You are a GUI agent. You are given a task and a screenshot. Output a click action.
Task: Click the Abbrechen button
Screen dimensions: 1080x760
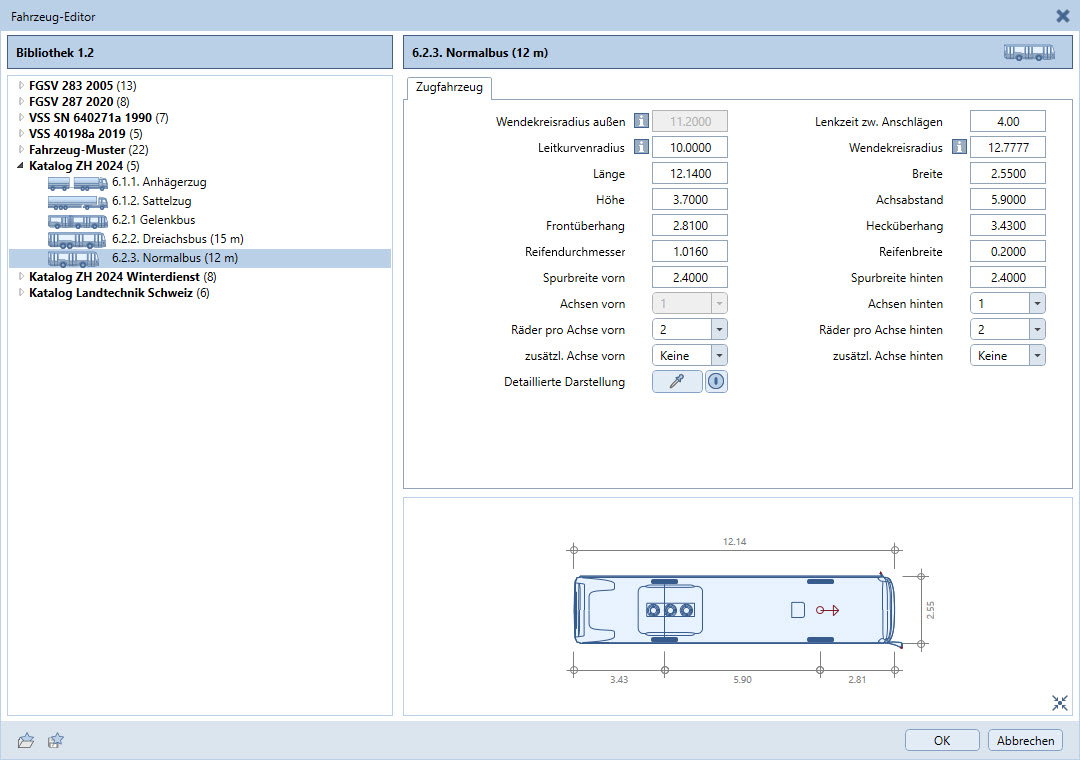pos(1025,740)
